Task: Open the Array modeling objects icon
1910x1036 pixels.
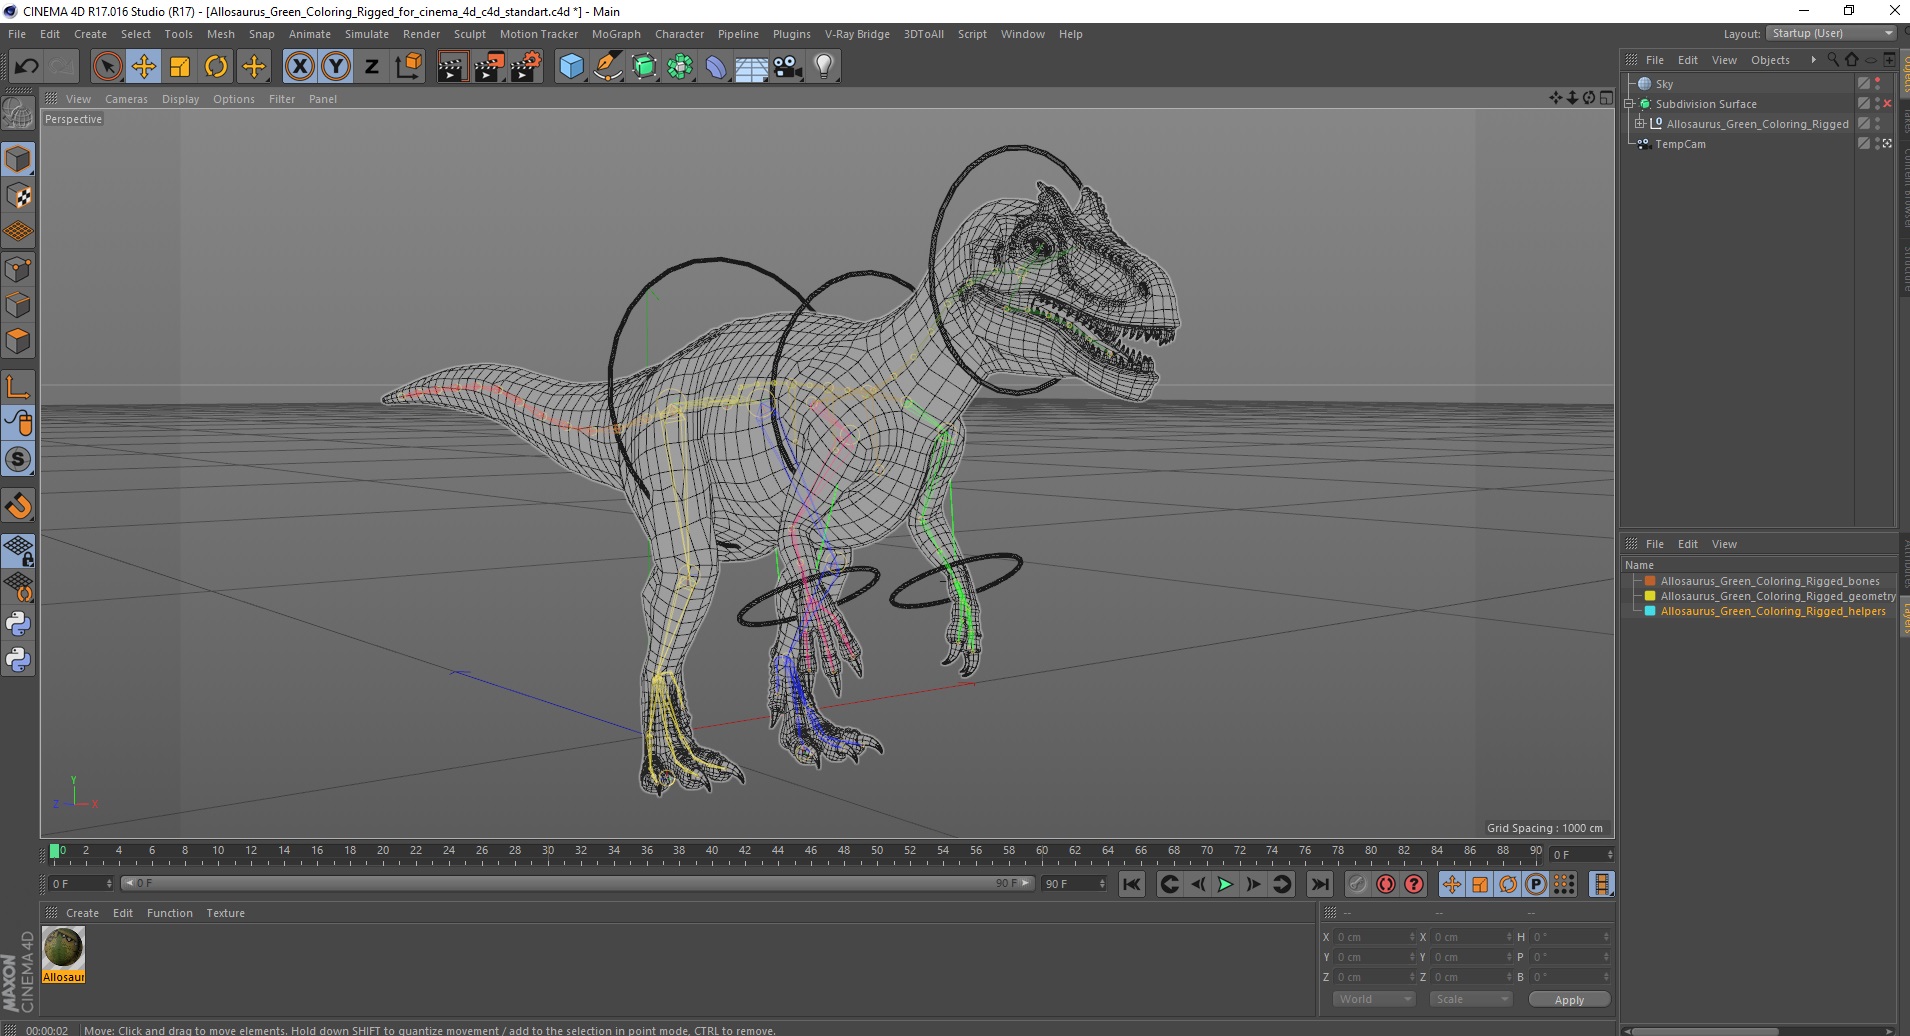Action: 681,67
